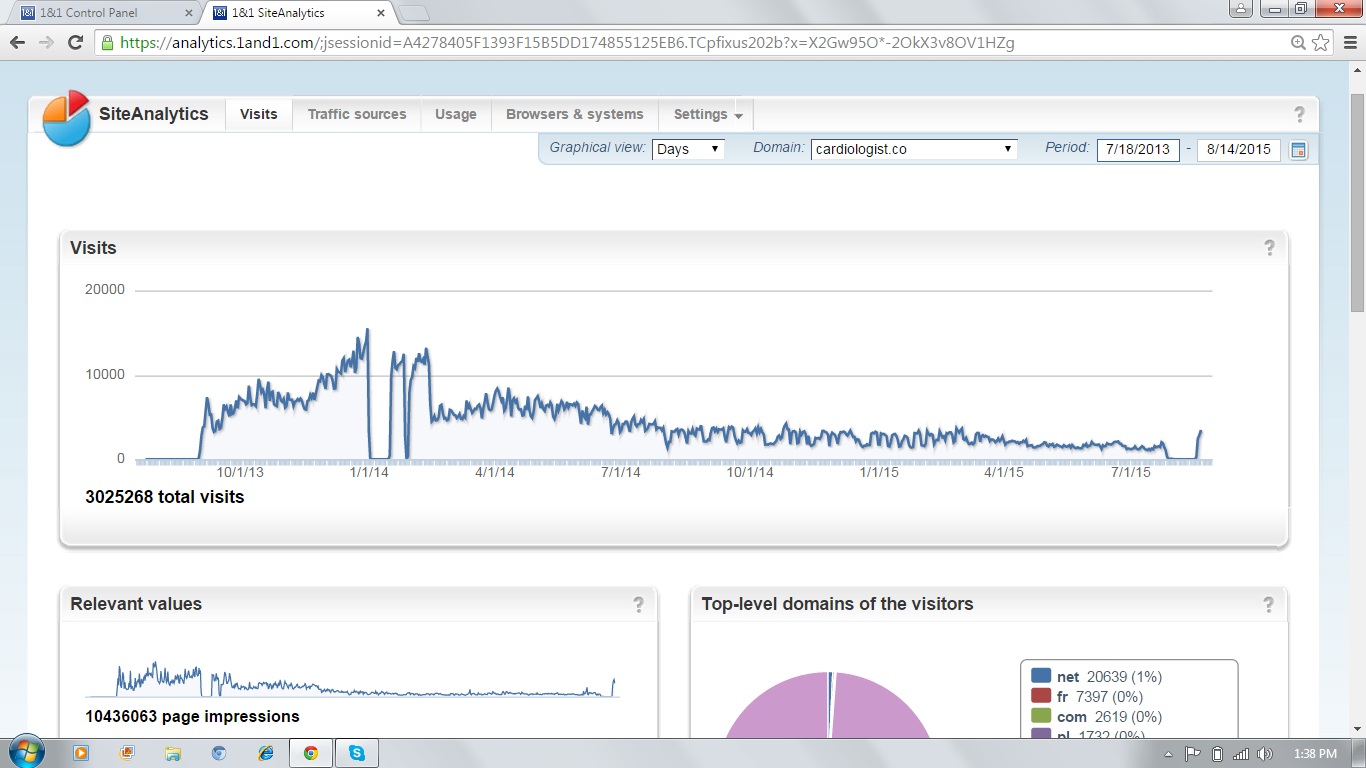Open the Usage tab

coord(456,114)
